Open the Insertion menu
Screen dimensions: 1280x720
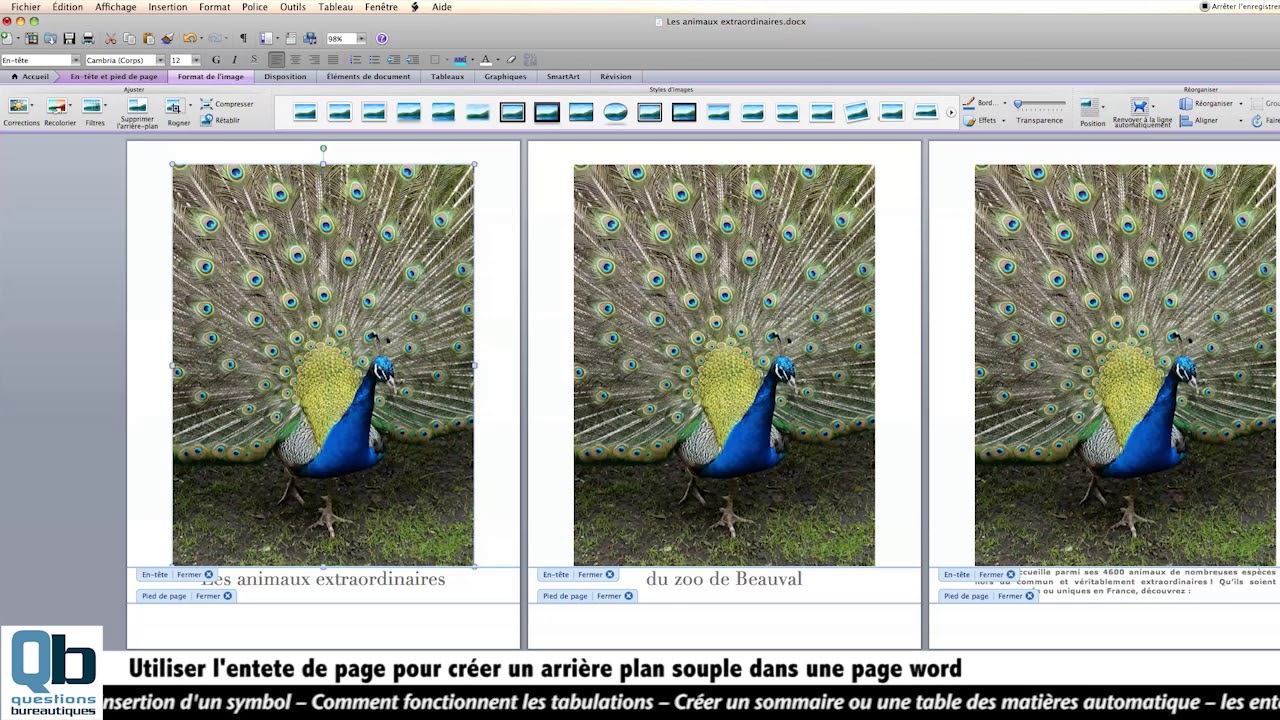pyautogui.click(x=167, y=7)
